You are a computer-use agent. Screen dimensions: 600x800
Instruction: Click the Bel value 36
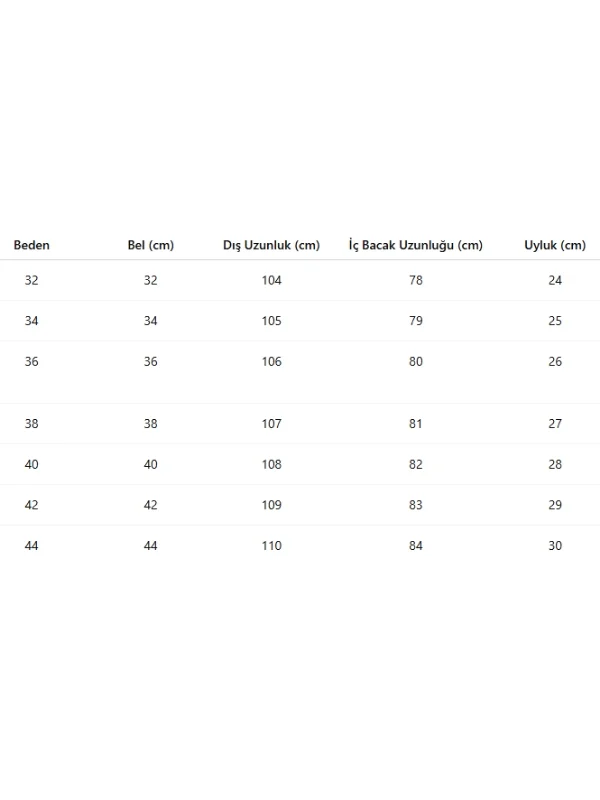pyautogui.click(x=150, y=362)
